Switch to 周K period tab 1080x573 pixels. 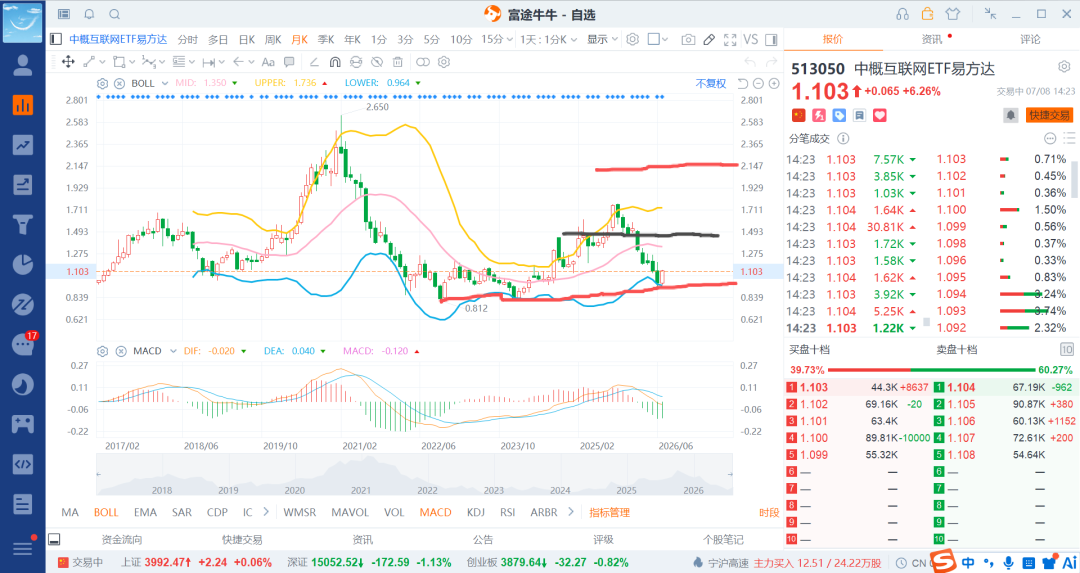[x=273, y=39]
